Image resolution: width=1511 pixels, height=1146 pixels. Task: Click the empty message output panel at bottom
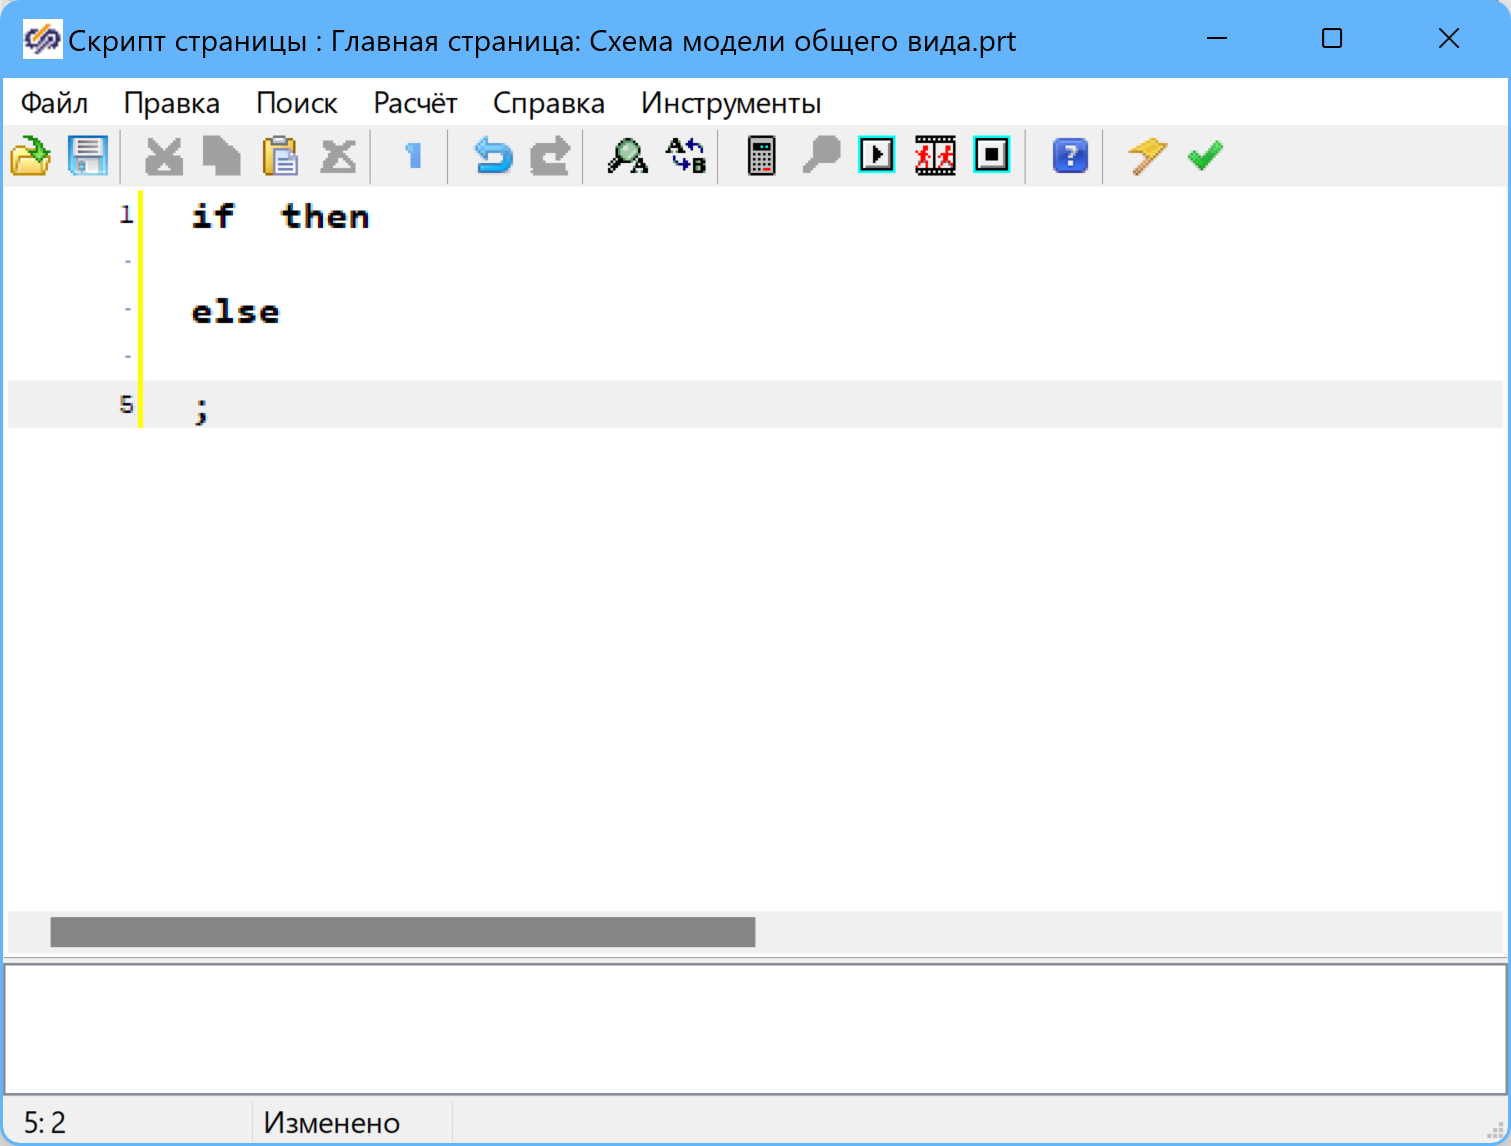click(x=755, y=1028)
